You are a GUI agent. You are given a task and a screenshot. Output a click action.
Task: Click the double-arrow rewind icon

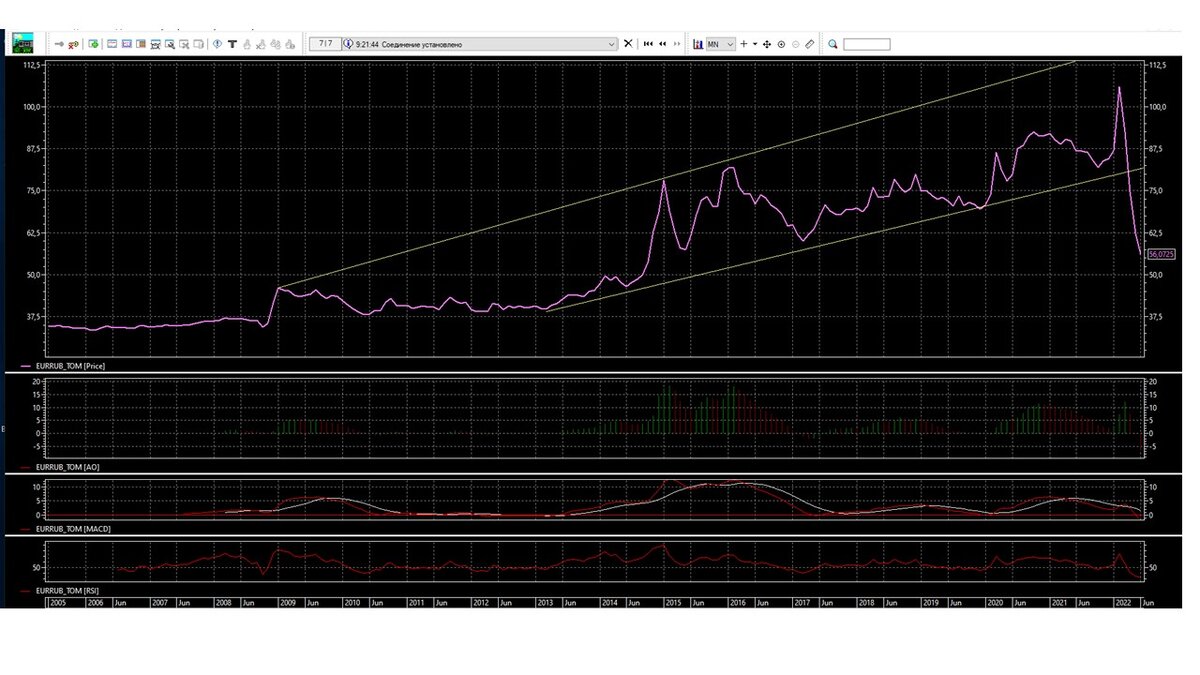663,44
